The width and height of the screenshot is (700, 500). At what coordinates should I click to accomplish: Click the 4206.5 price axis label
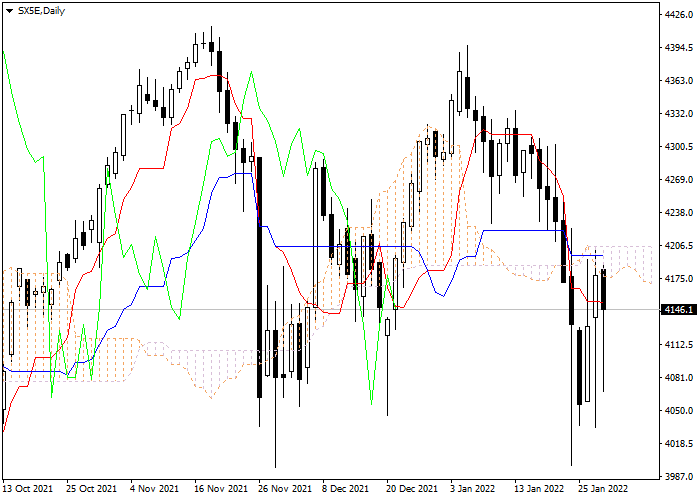679,246
